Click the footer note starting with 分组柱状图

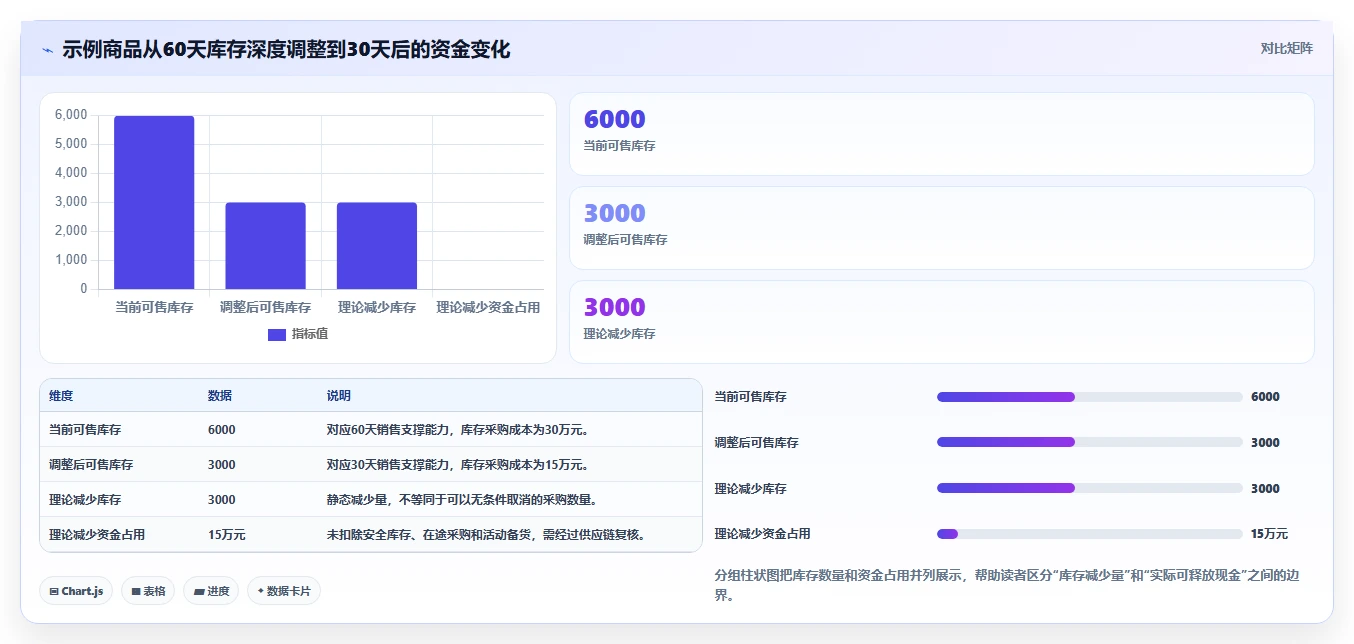pos(1006,585)
